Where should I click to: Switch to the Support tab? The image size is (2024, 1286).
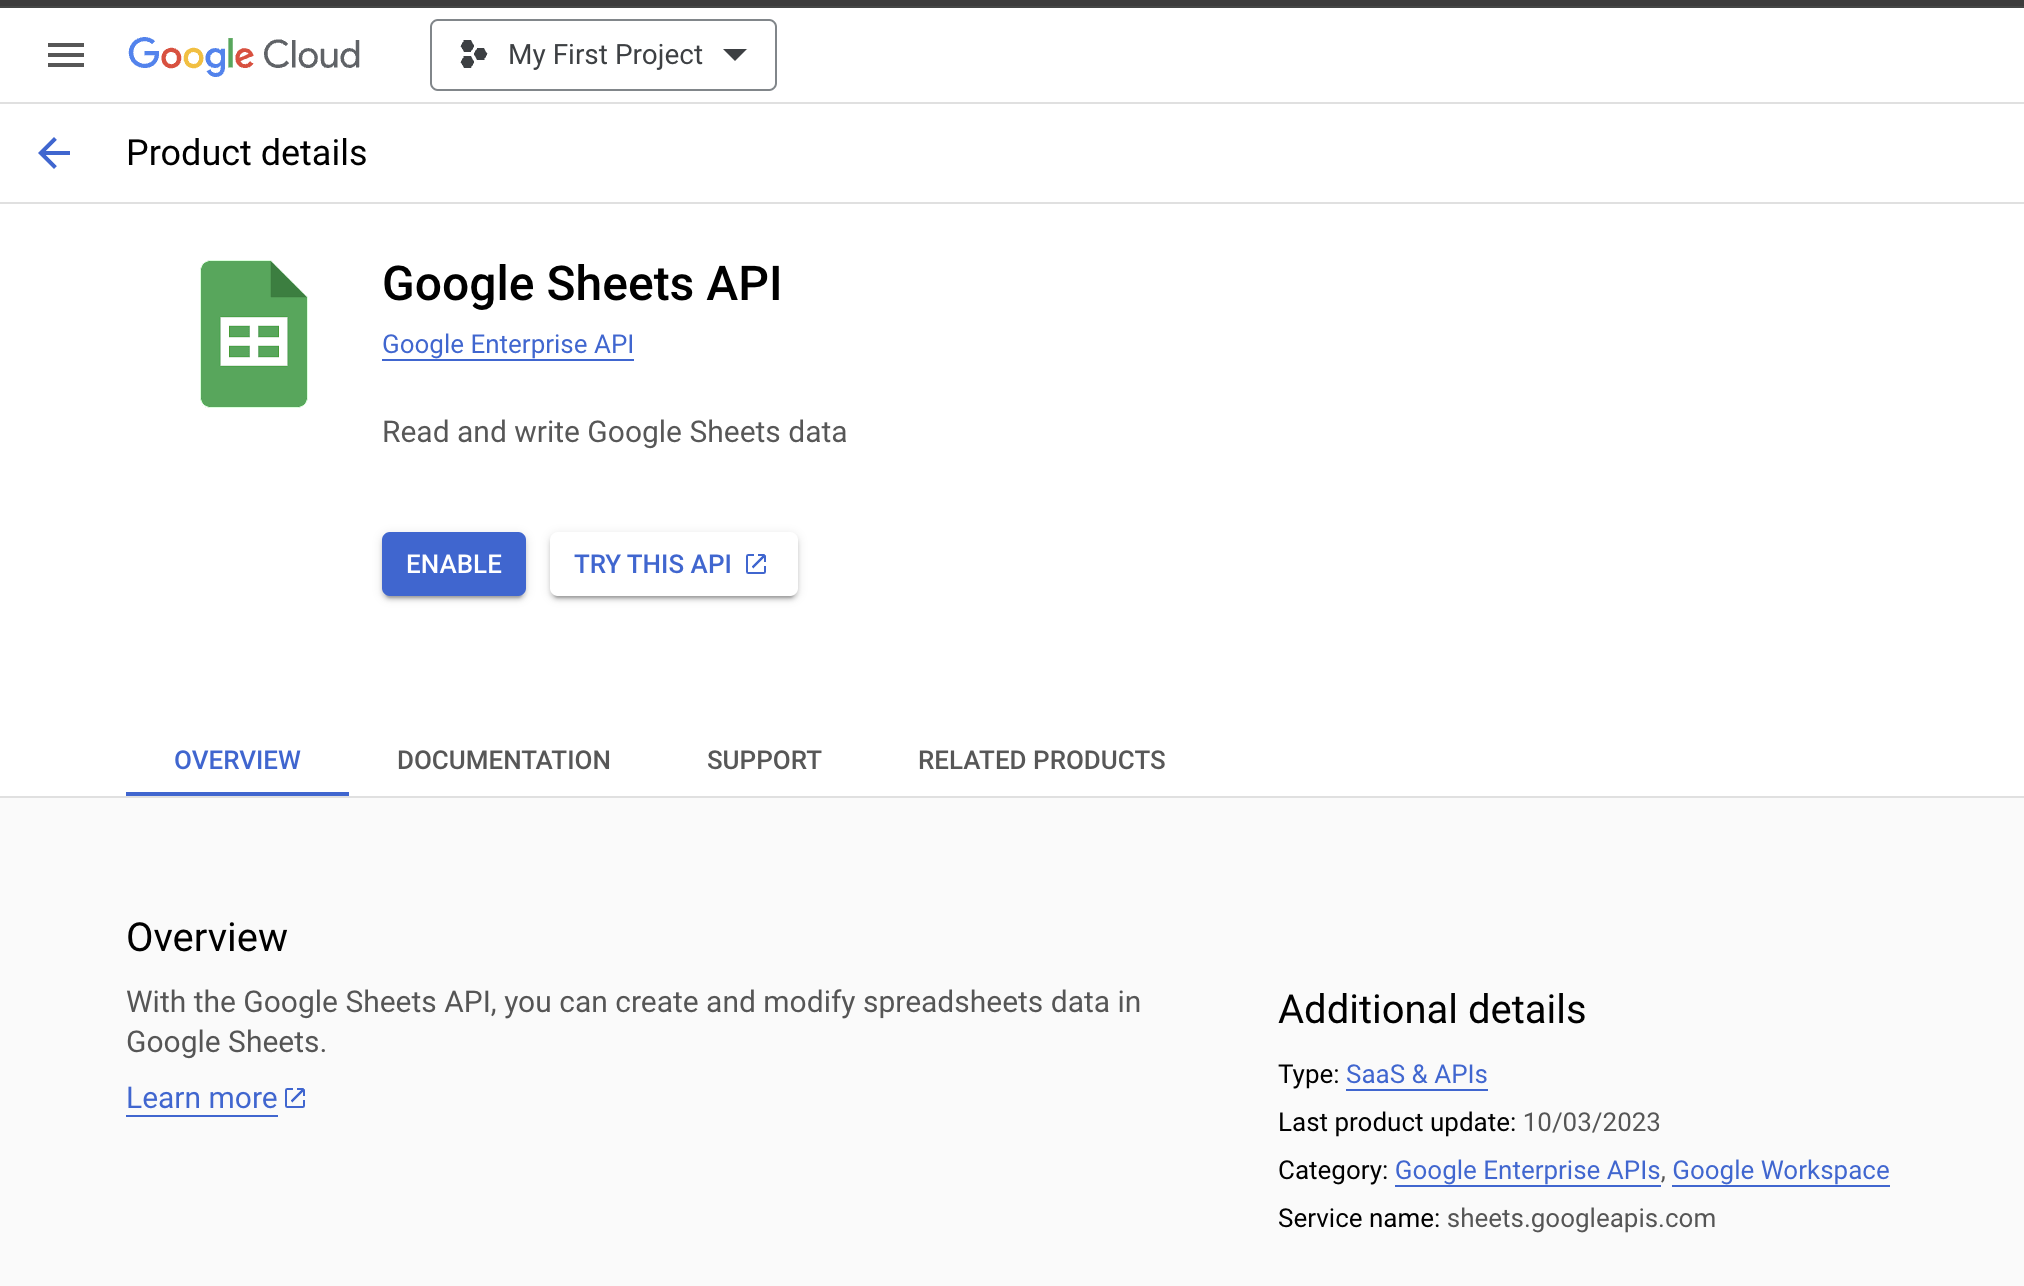tap(763, 760)
